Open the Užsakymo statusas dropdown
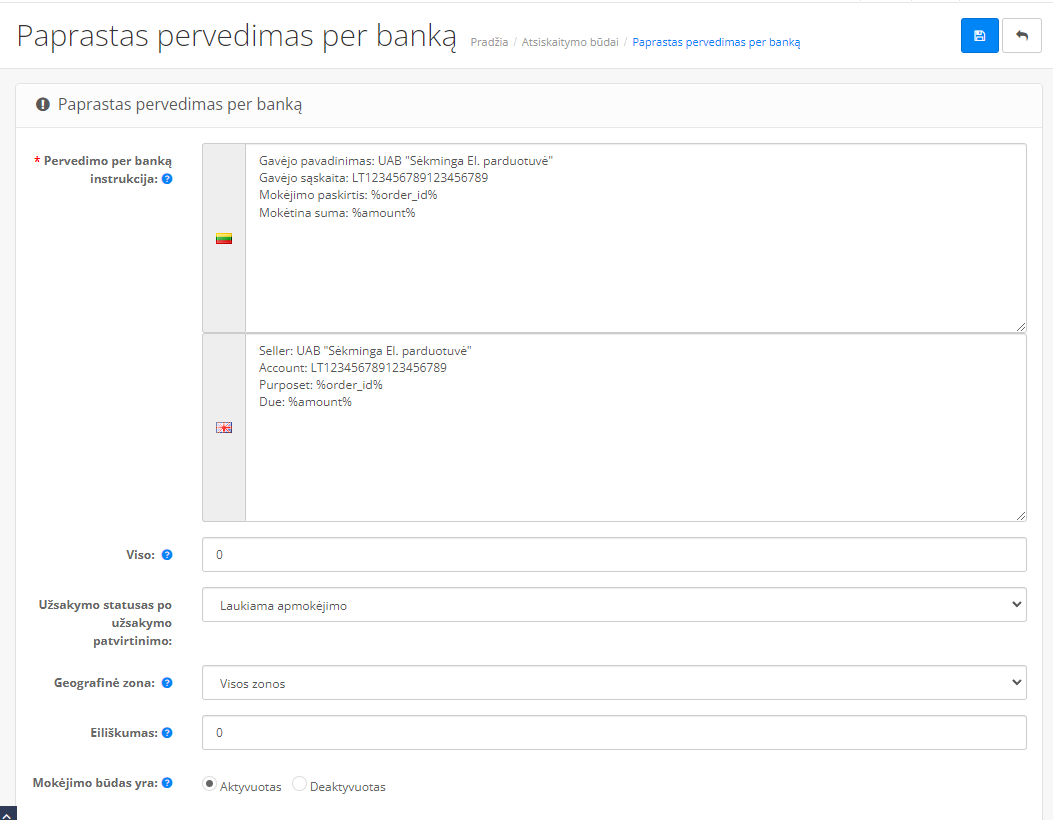 point(614,605)
